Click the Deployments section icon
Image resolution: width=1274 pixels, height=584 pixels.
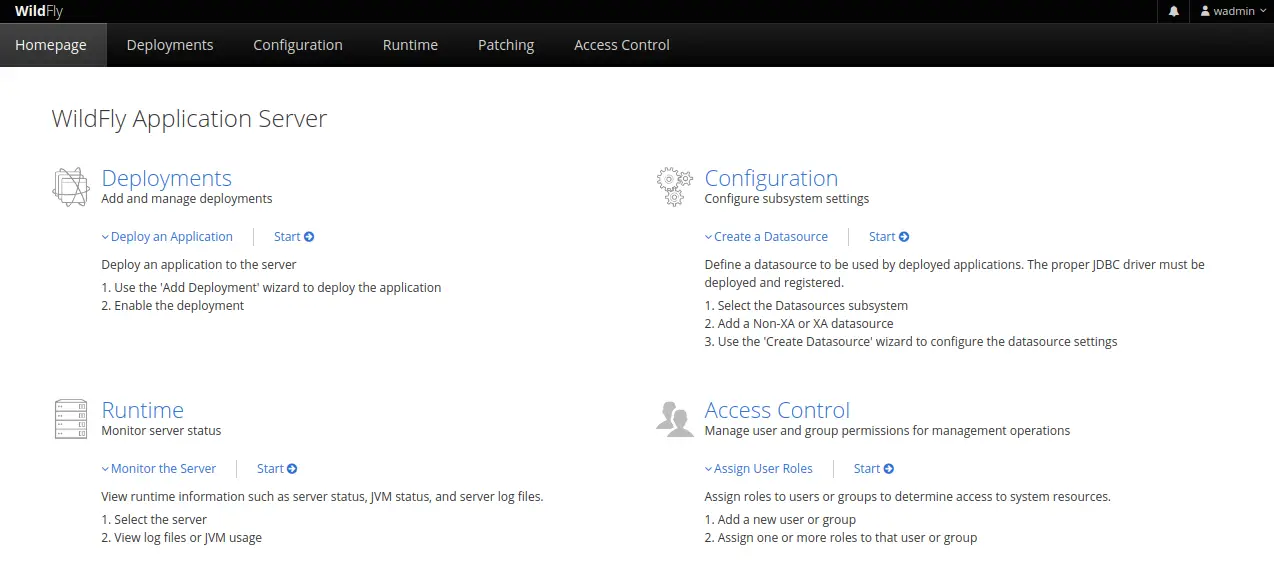pyautogui.click(x=71, y=187)
